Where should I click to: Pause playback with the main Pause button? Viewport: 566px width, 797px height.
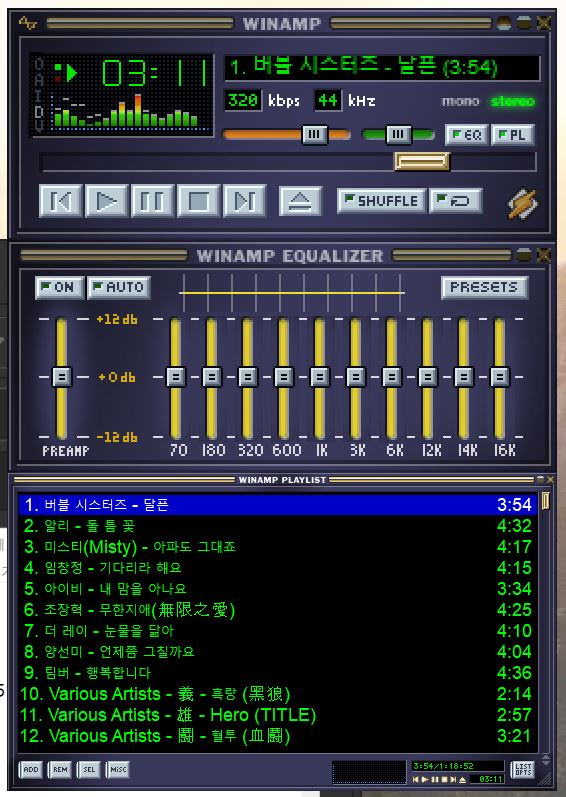[152, 201]
